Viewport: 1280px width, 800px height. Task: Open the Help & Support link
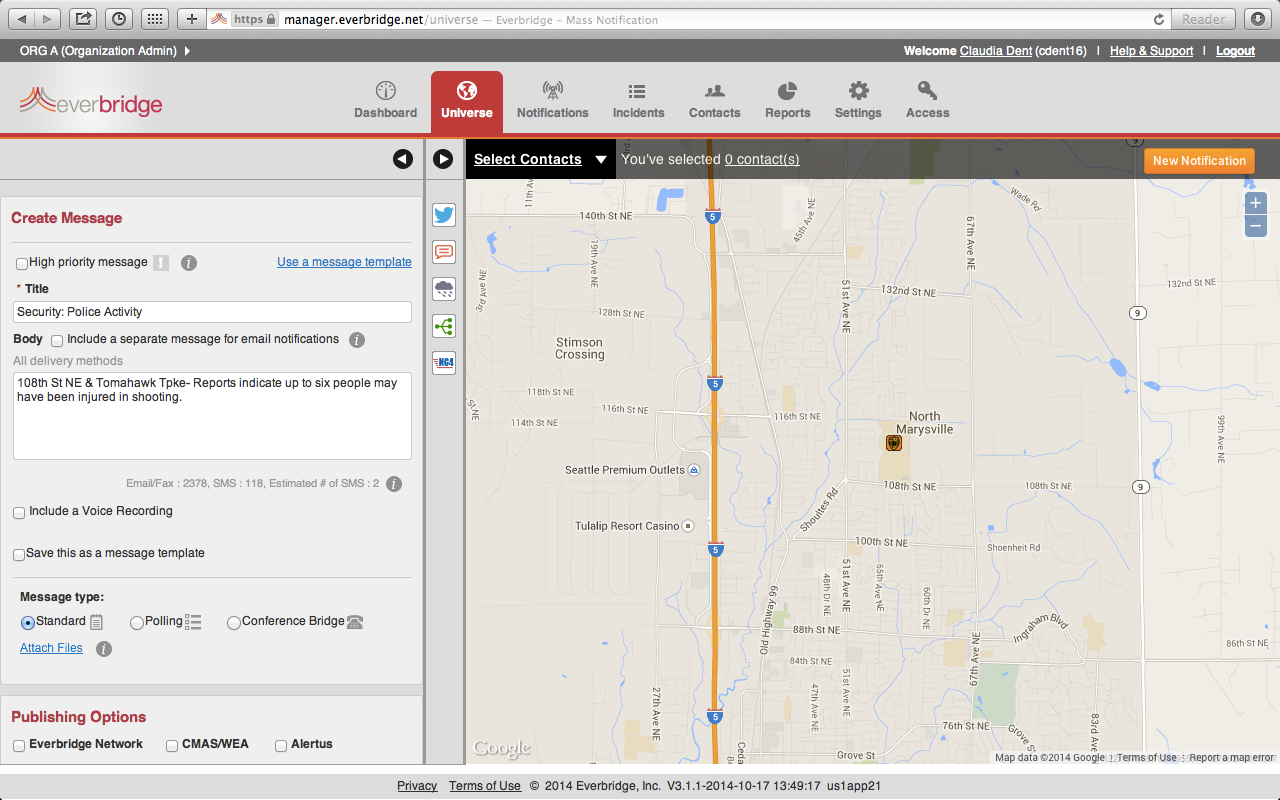pos(1151,51)
